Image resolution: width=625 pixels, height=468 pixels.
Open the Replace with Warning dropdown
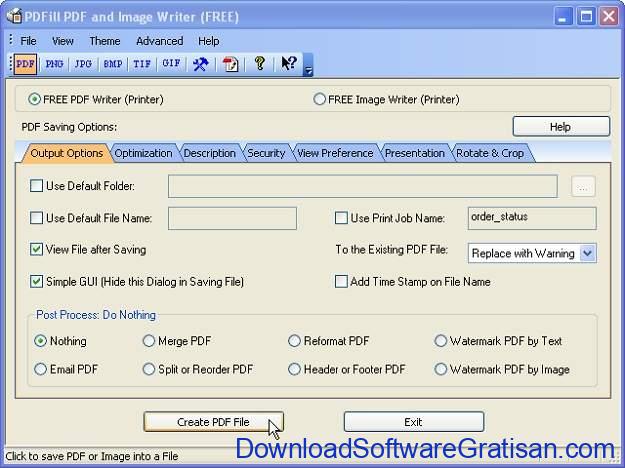point(588,253)
